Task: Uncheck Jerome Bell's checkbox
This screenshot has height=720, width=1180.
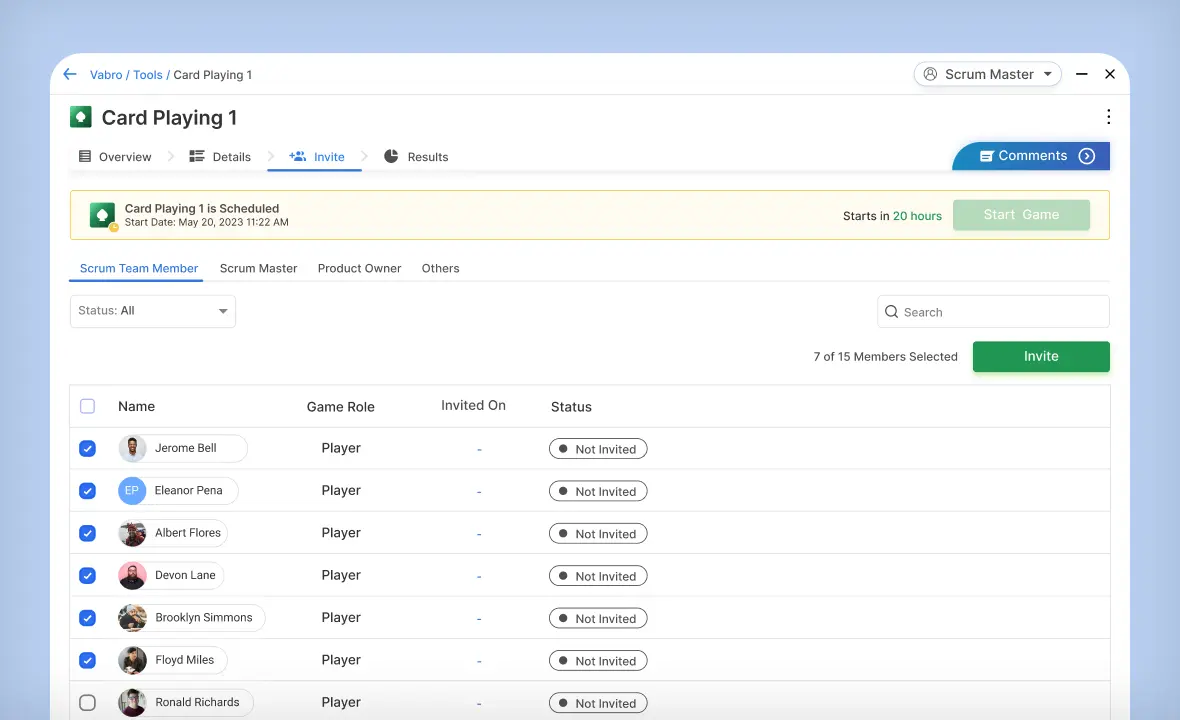Action: point(87,449)
